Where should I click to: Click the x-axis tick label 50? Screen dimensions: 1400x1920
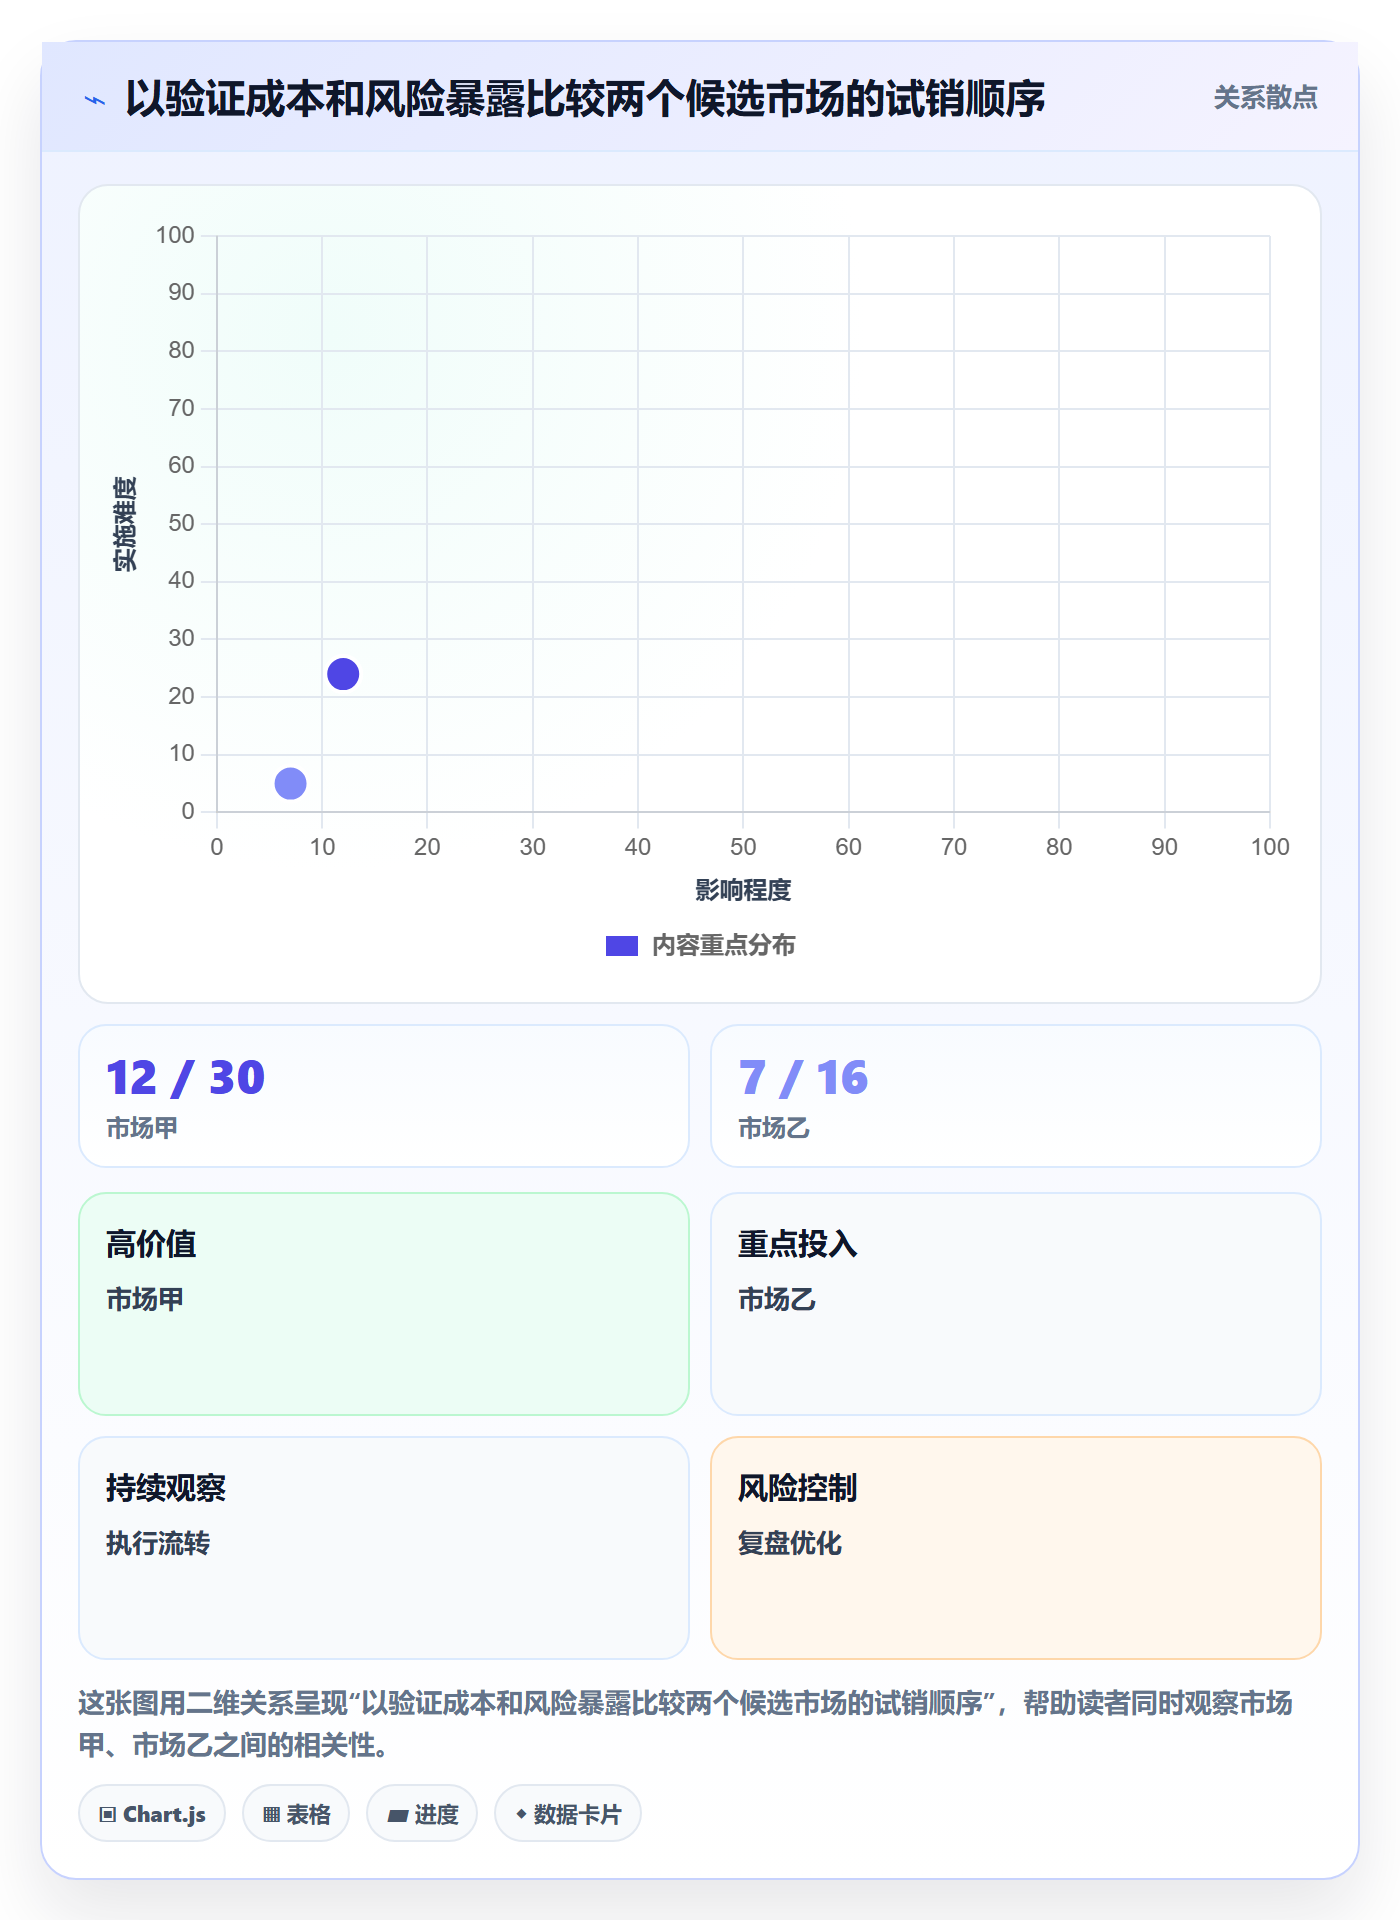(743, 847)
